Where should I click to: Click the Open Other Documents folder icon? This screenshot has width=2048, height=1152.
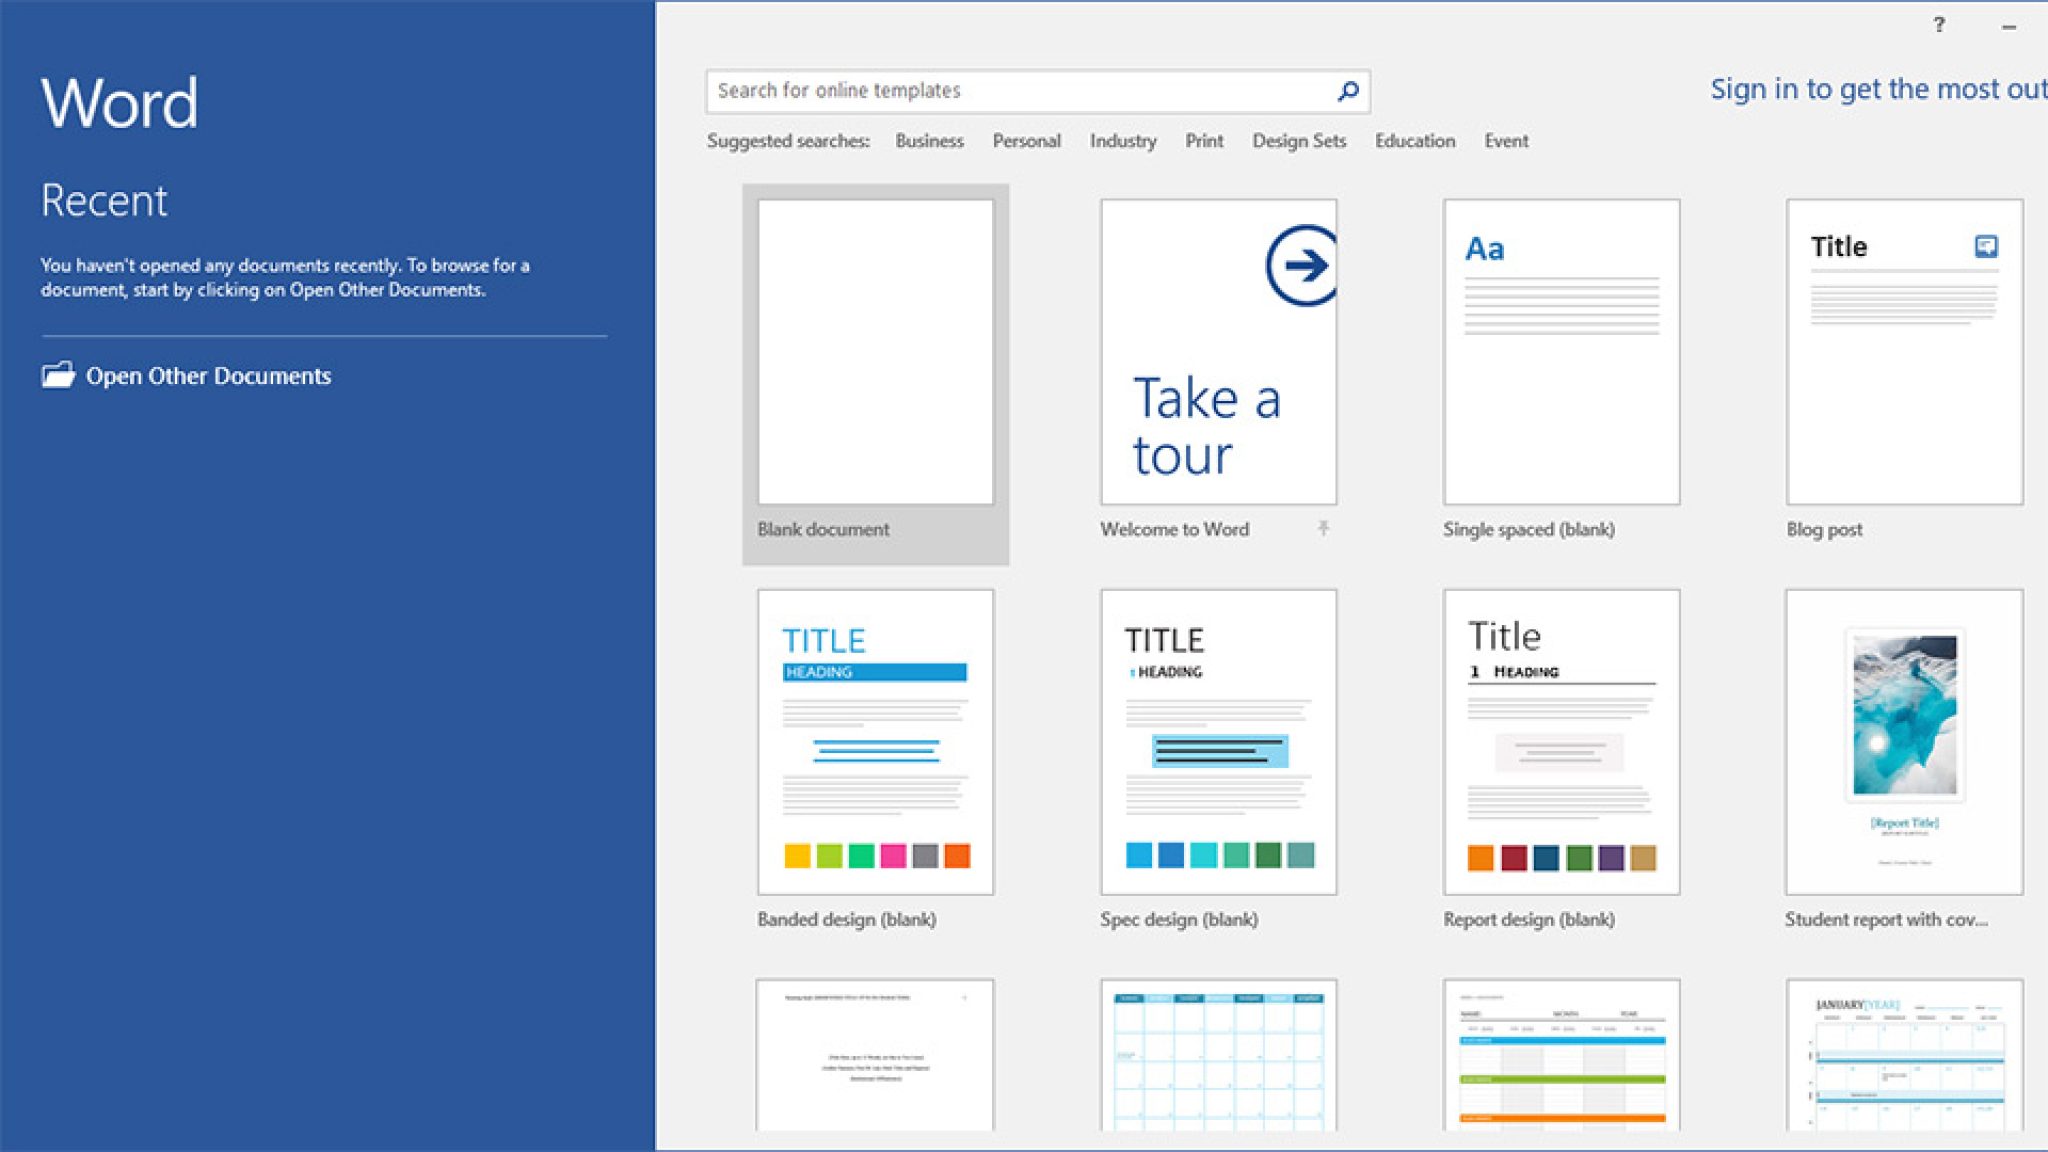(x=58, y=375)
